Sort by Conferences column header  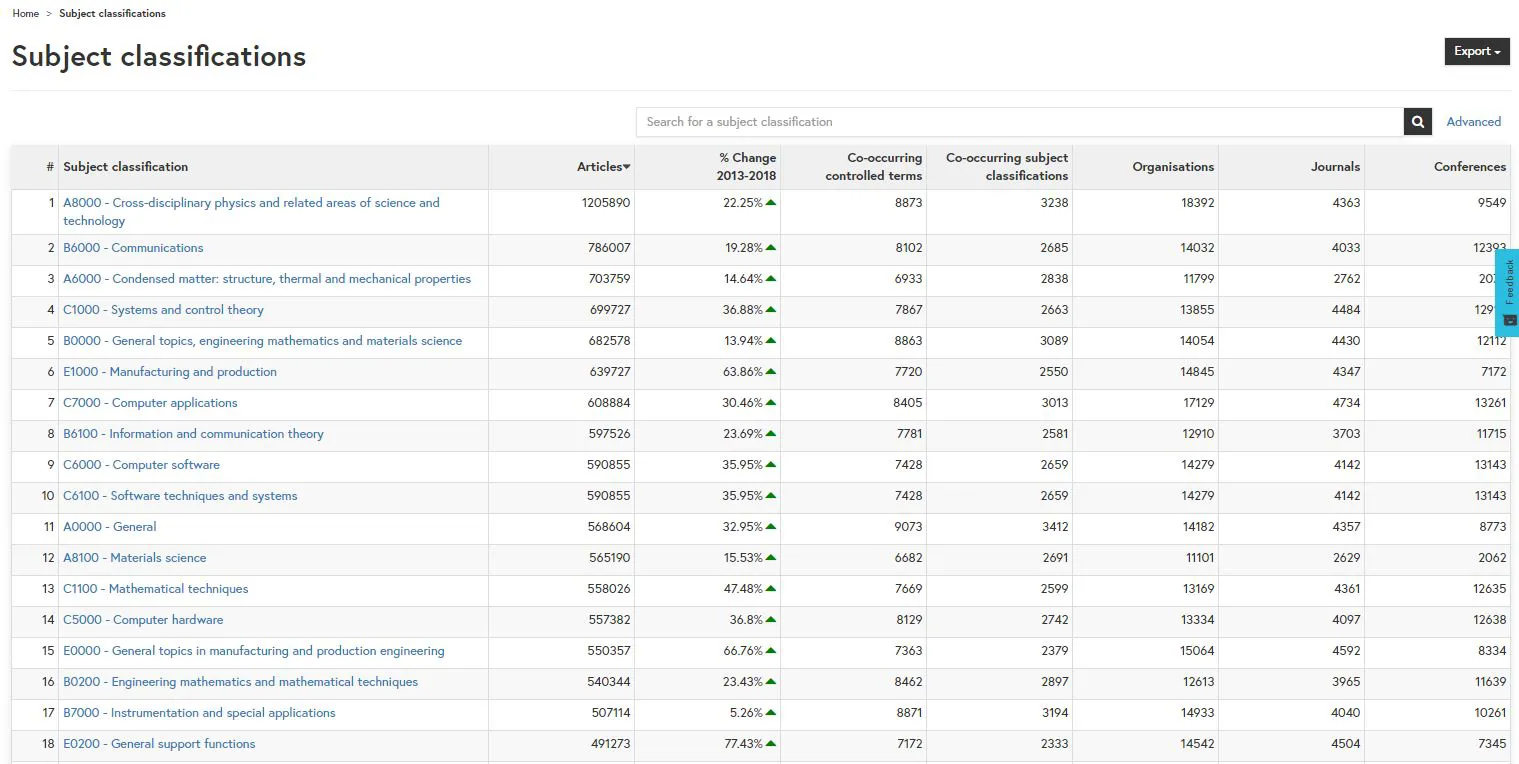[1468, 167]
